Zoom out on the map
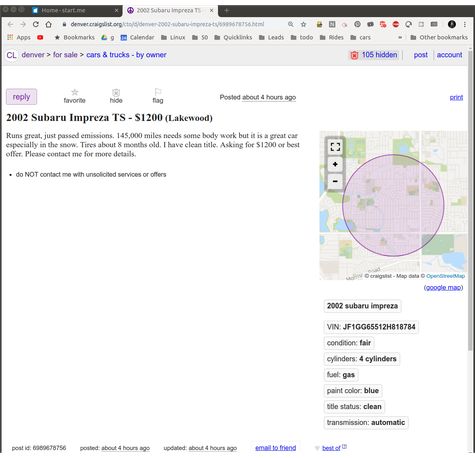 click(x=335, y=181)
